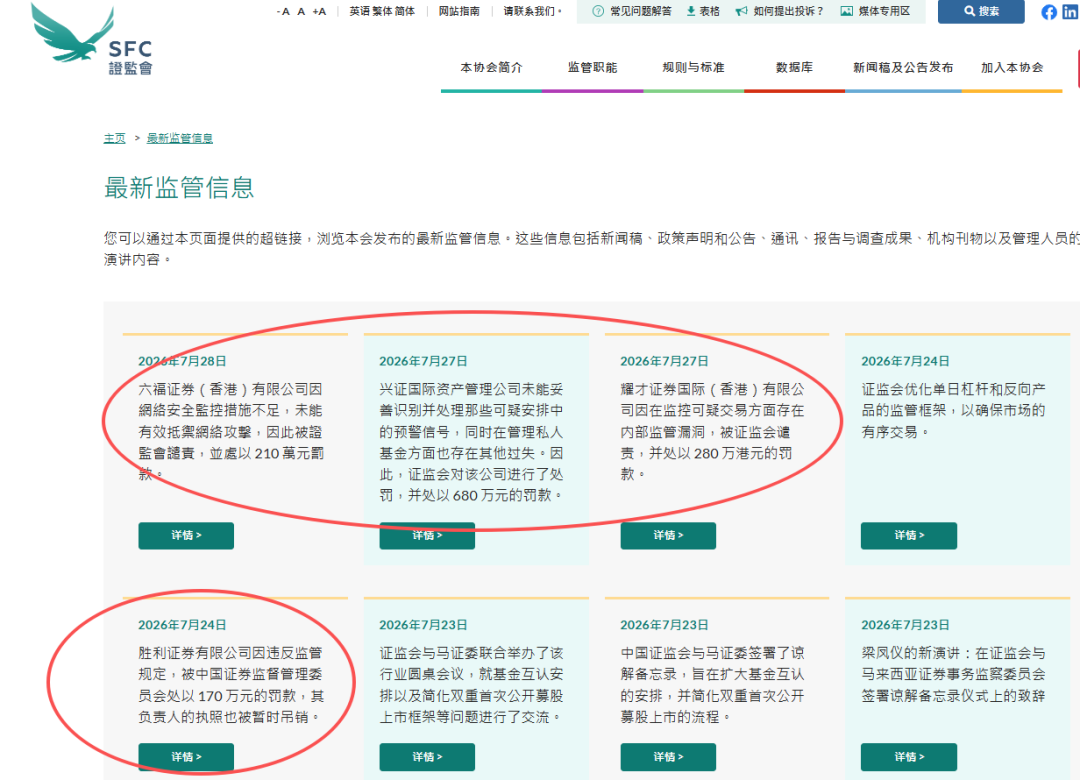Click the 证监会优化单日杠杆 summary text
Viewport: 1080px width, 780px height.
point(953,410)
